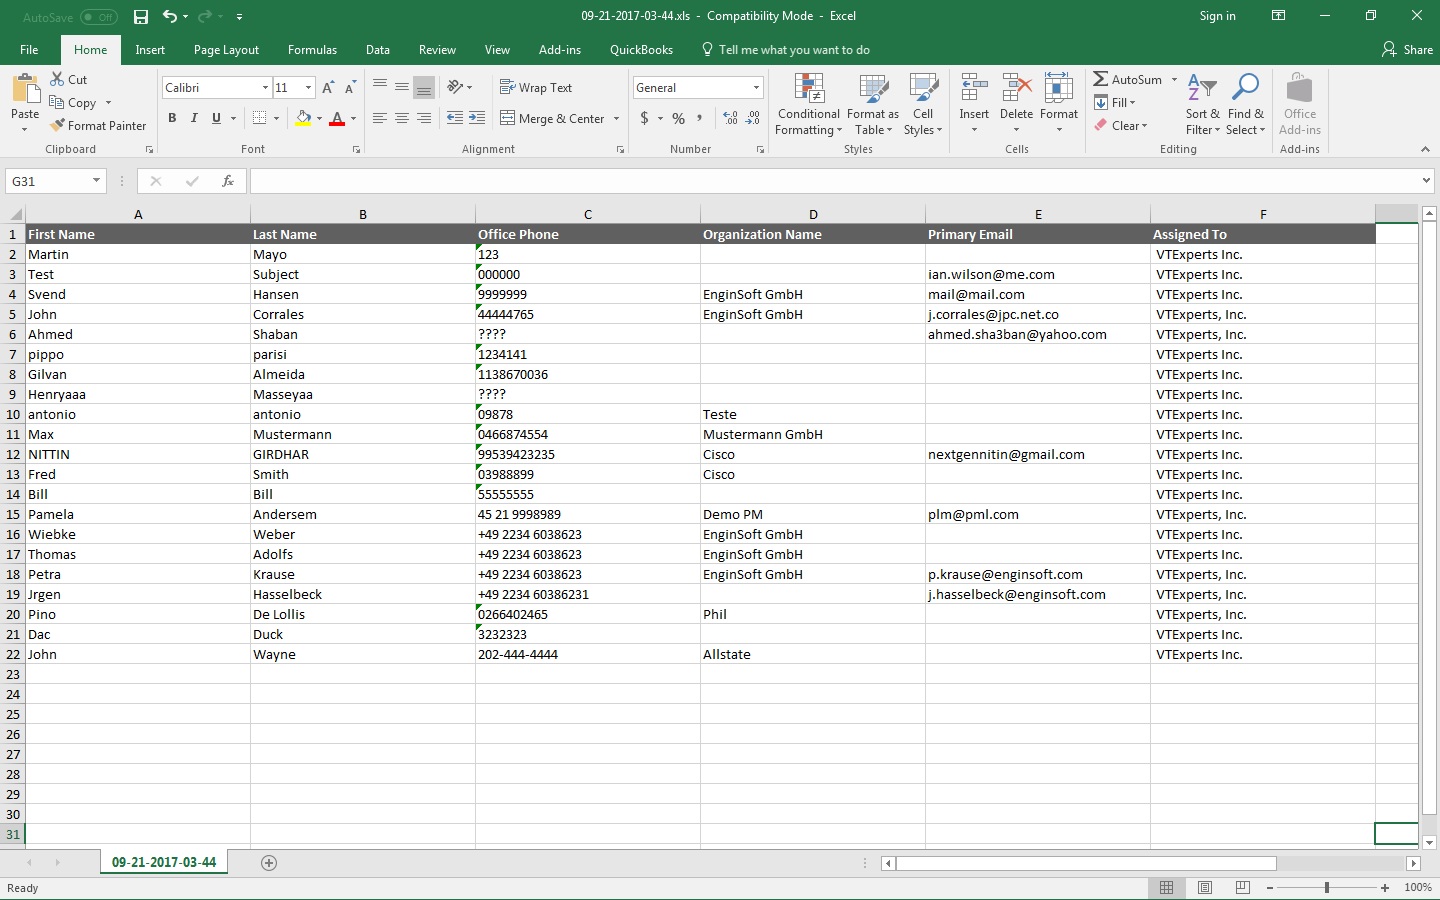Click the Share button
Viewport: 1440px width, 900px height.
1407,50
